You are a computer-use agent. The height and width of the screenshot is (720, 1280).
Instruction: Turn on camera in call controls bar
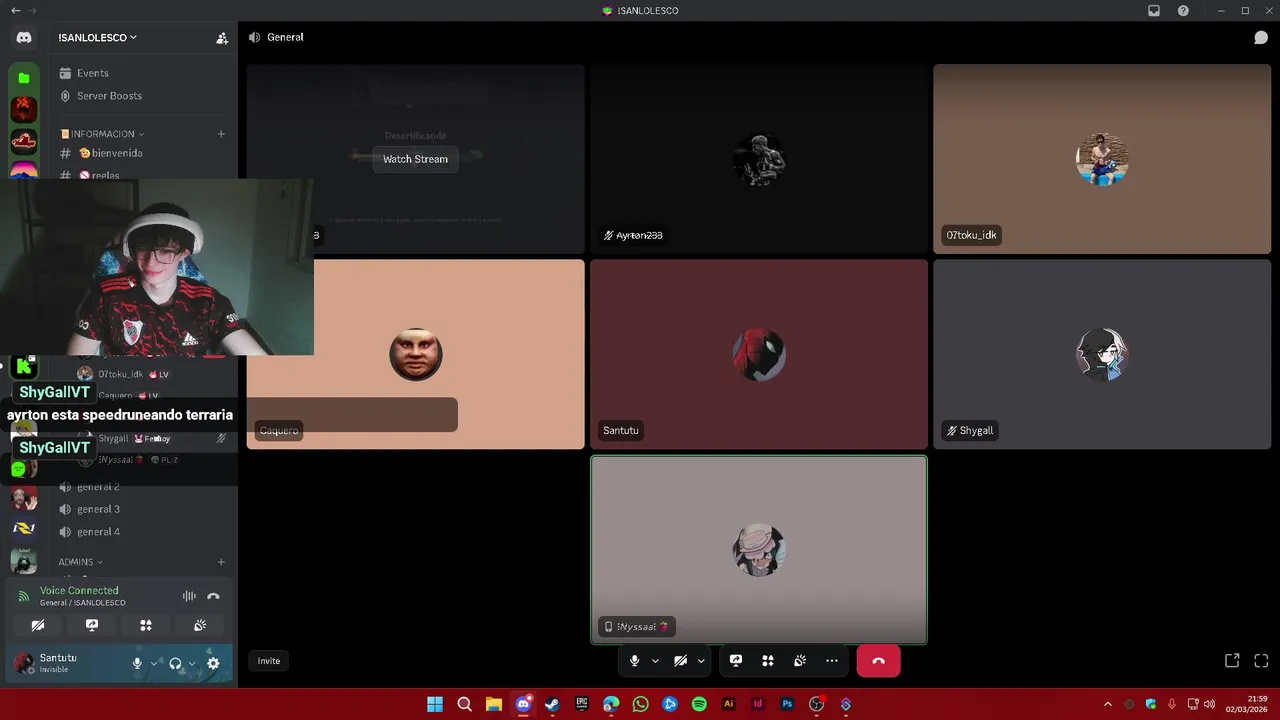click(x=680, y=661)
